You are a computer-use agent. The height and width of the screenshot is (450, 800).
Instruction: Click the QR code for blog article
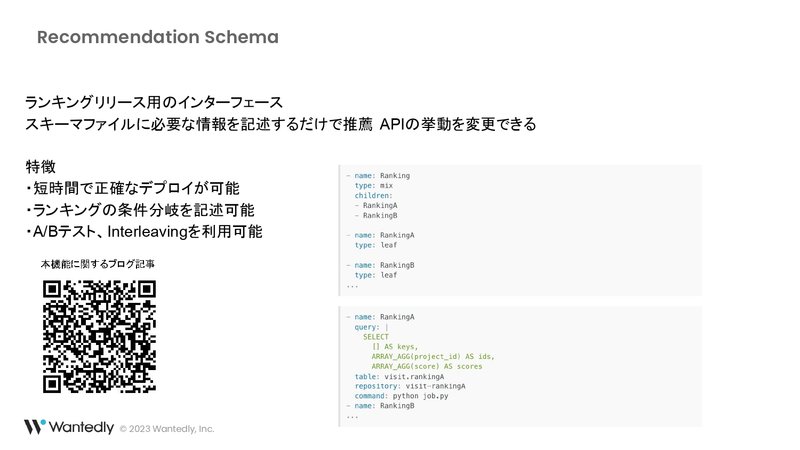[x=99, y=336]
